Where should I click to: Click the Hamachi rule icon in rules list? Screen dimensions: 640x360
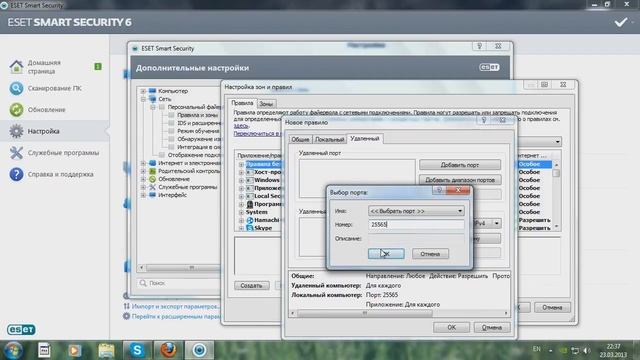coord(250,220)
